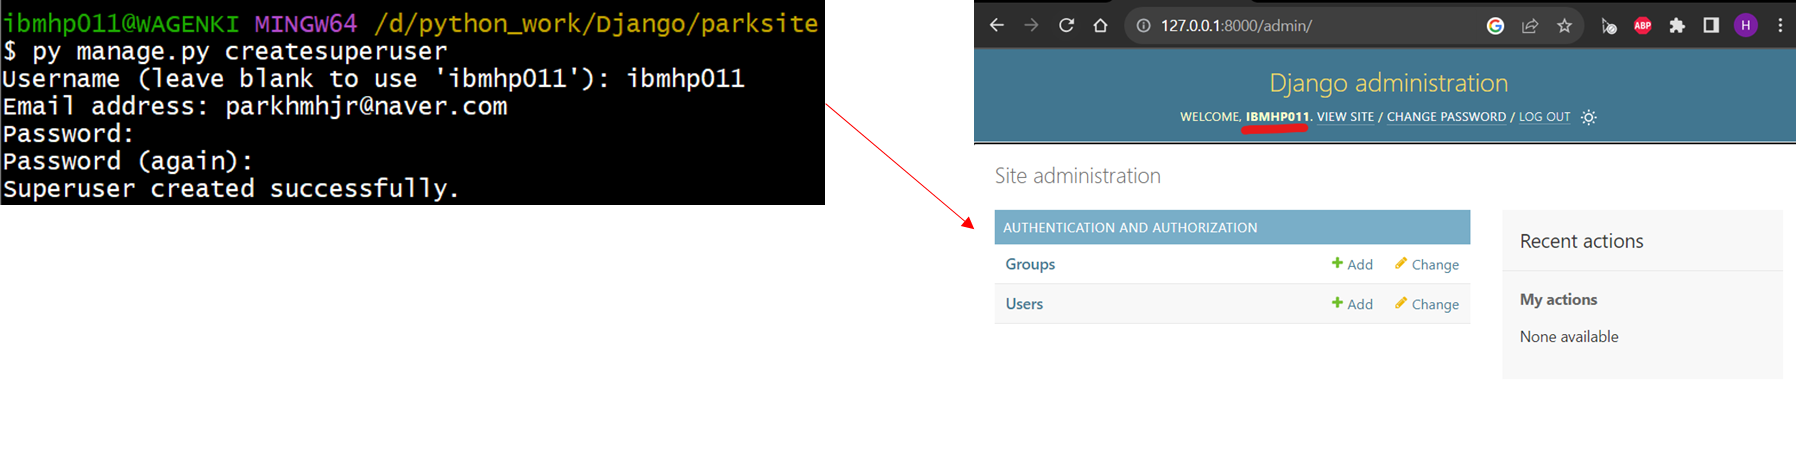Viewport: 1796px width, 456px height.
Task: Open Authentication and Authorization section header
Action: pos(1130,228)
